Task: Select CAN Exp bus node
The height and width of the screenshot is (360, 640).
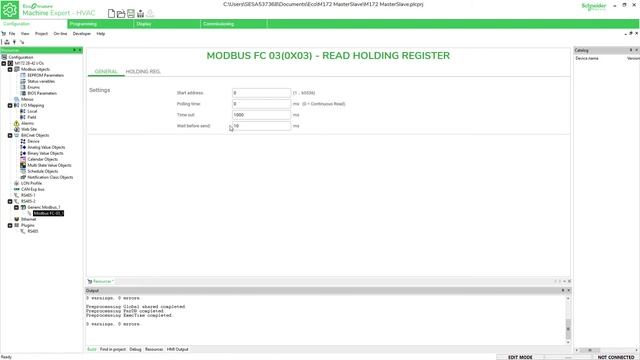Action: [33, 189]
